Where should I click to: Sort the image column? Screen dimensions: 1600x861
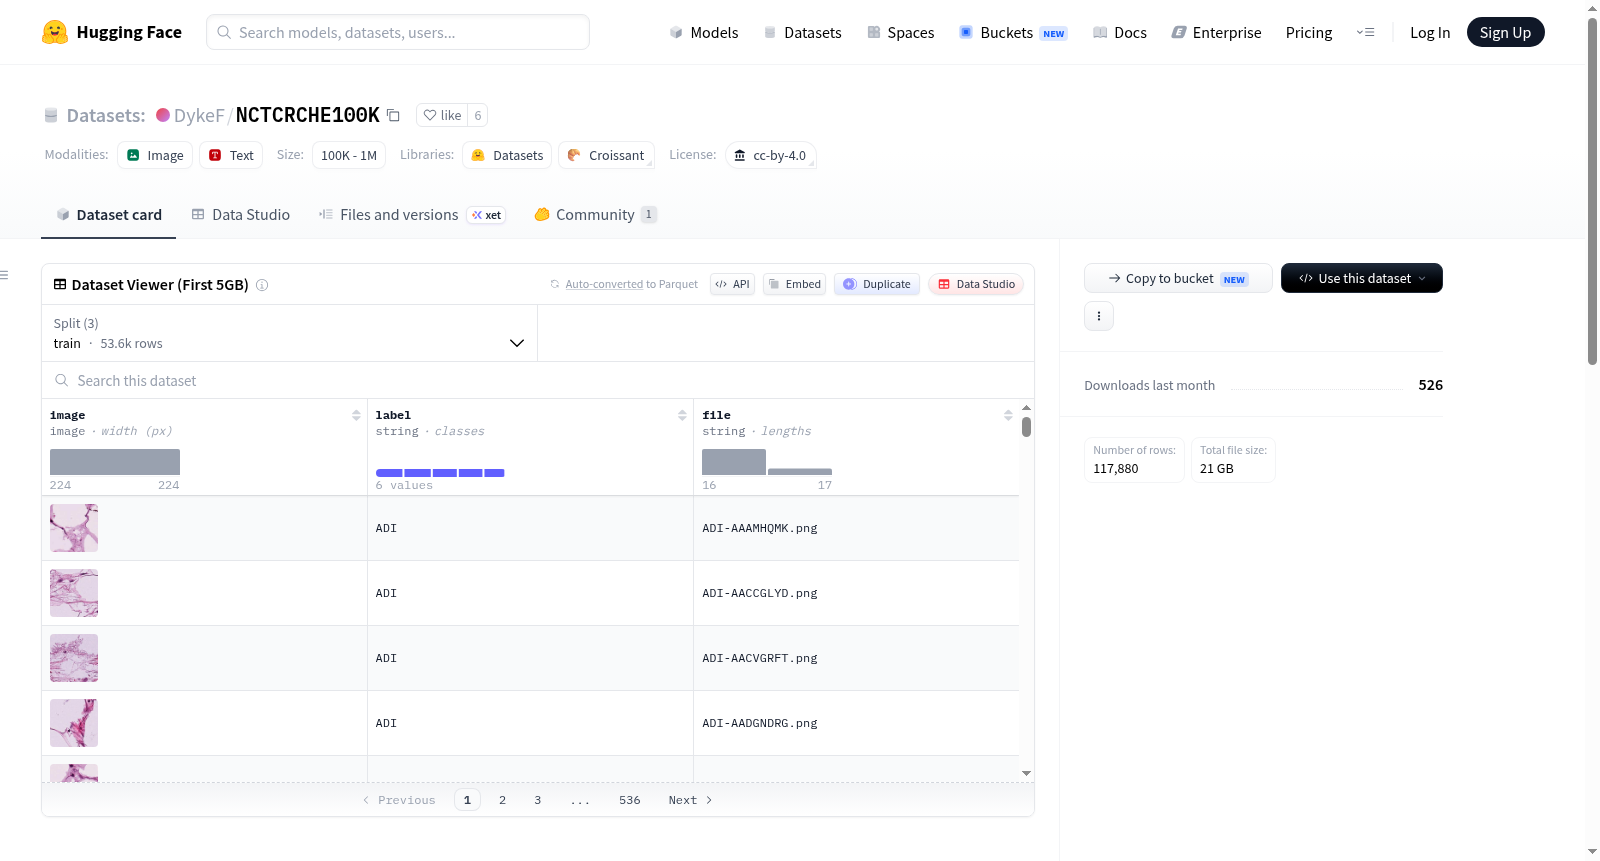pos(356,415)
